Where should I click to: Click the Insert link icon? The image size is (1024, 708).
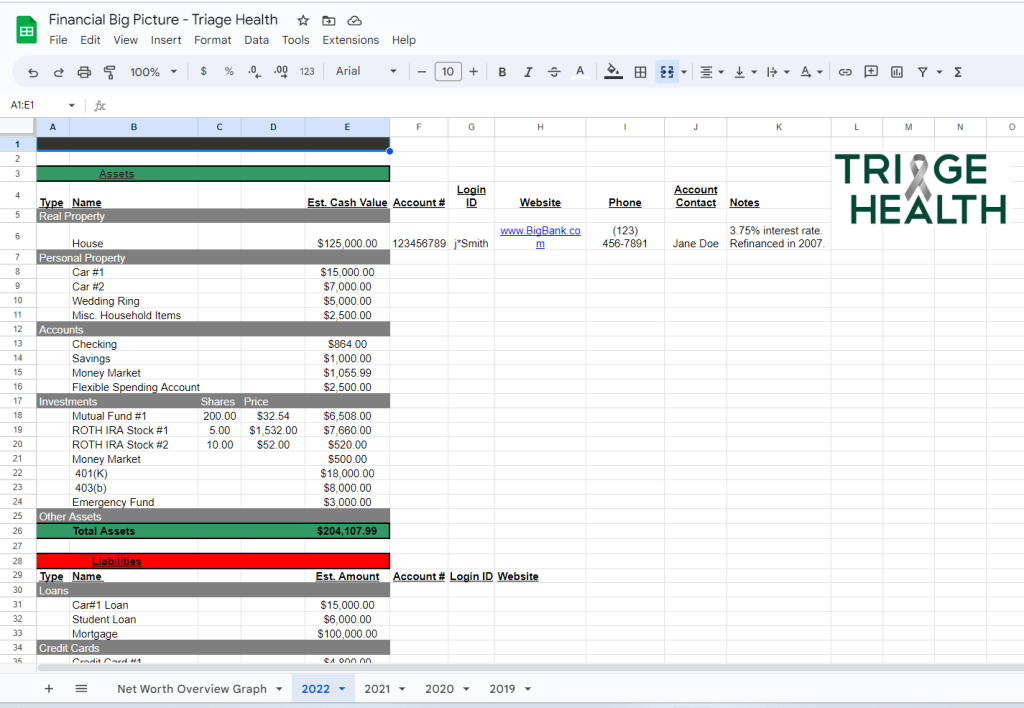pyautogui.click(x=845, y=72)
